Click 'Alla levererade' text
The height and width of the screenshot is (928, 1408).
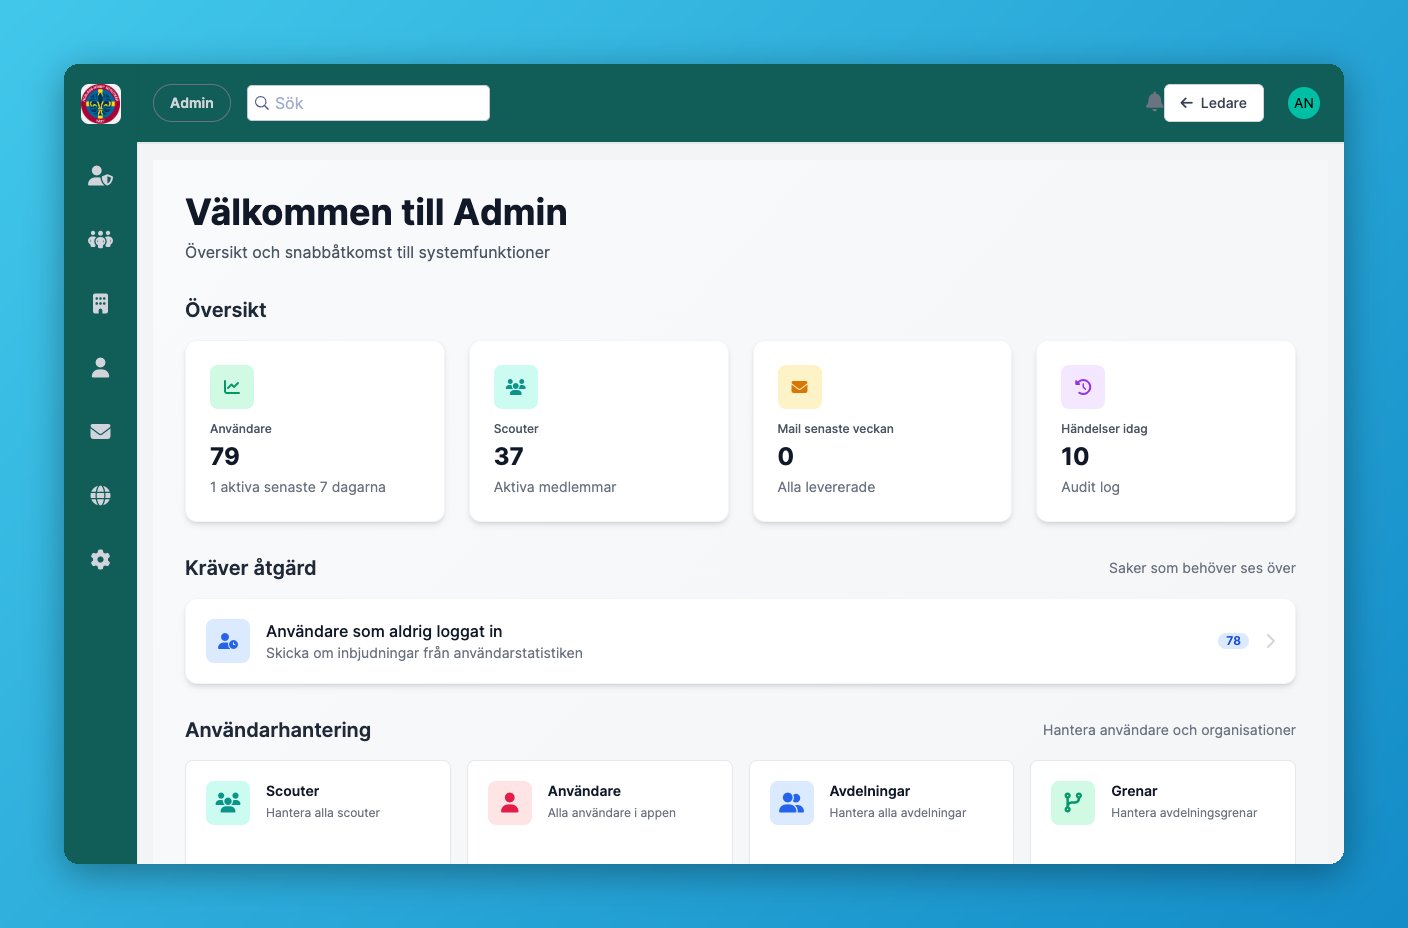(x=826, y=487)
